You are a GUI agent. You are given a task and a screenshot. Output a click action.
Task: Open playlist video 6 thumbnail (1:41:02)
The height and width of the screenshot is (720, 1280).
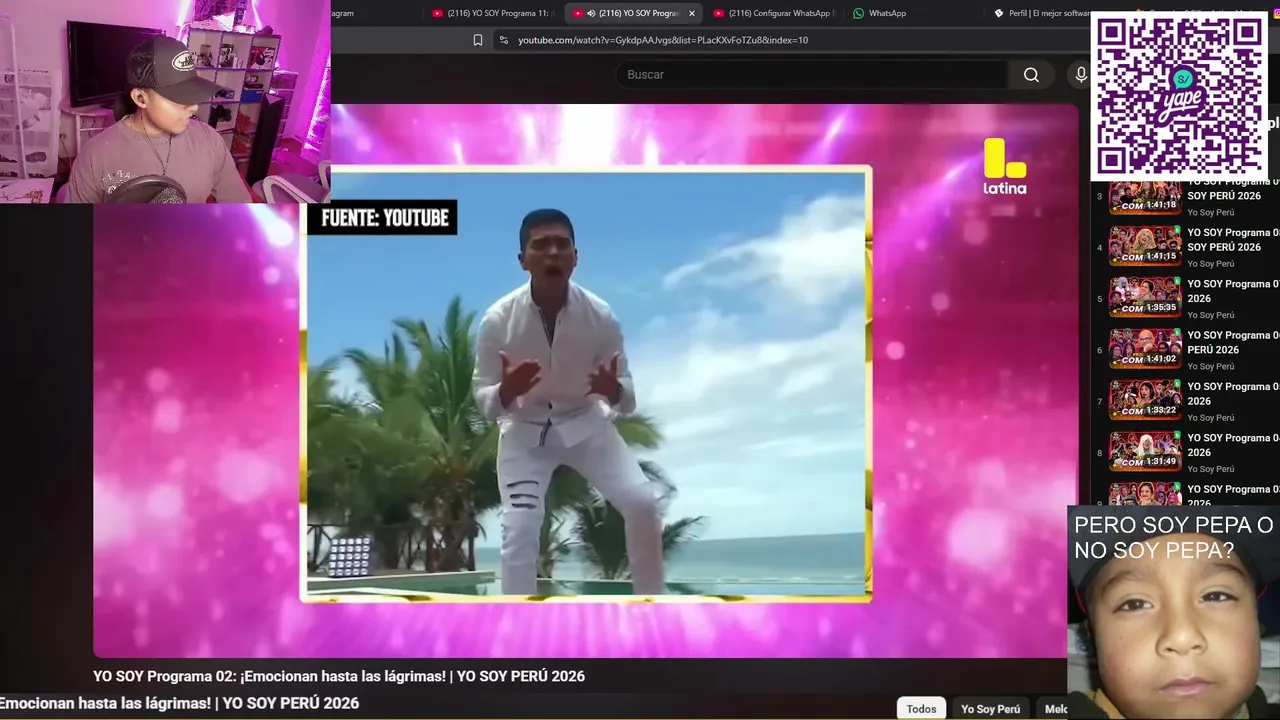pos(1145,348)
